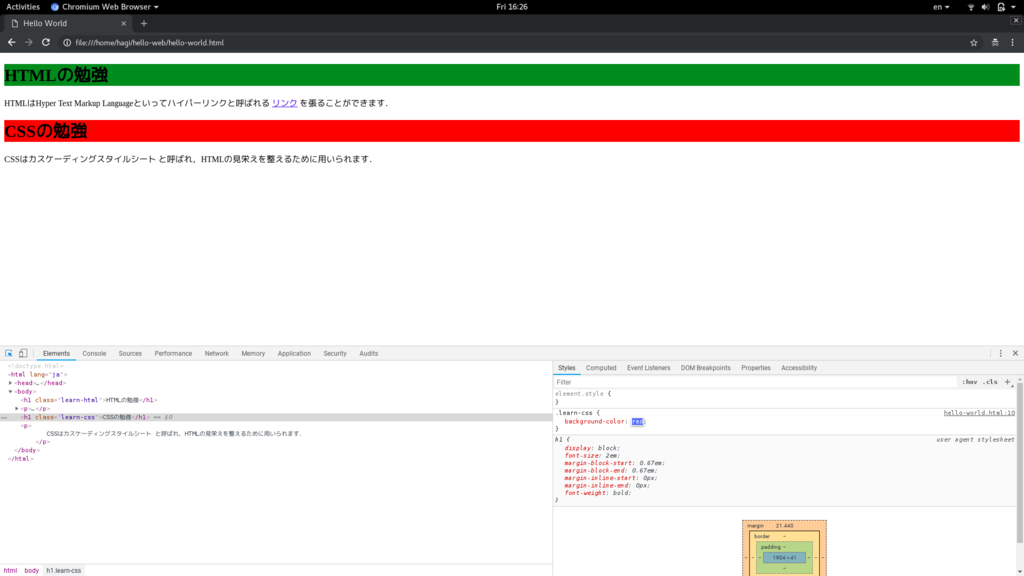
Task: Click the volume icon in top bar
Action: click(985, 7)
